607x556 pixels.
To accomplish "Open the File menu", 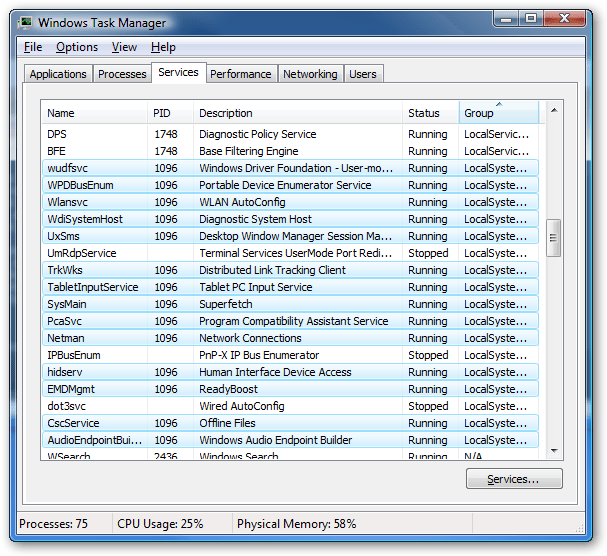I will coord(33,47).
